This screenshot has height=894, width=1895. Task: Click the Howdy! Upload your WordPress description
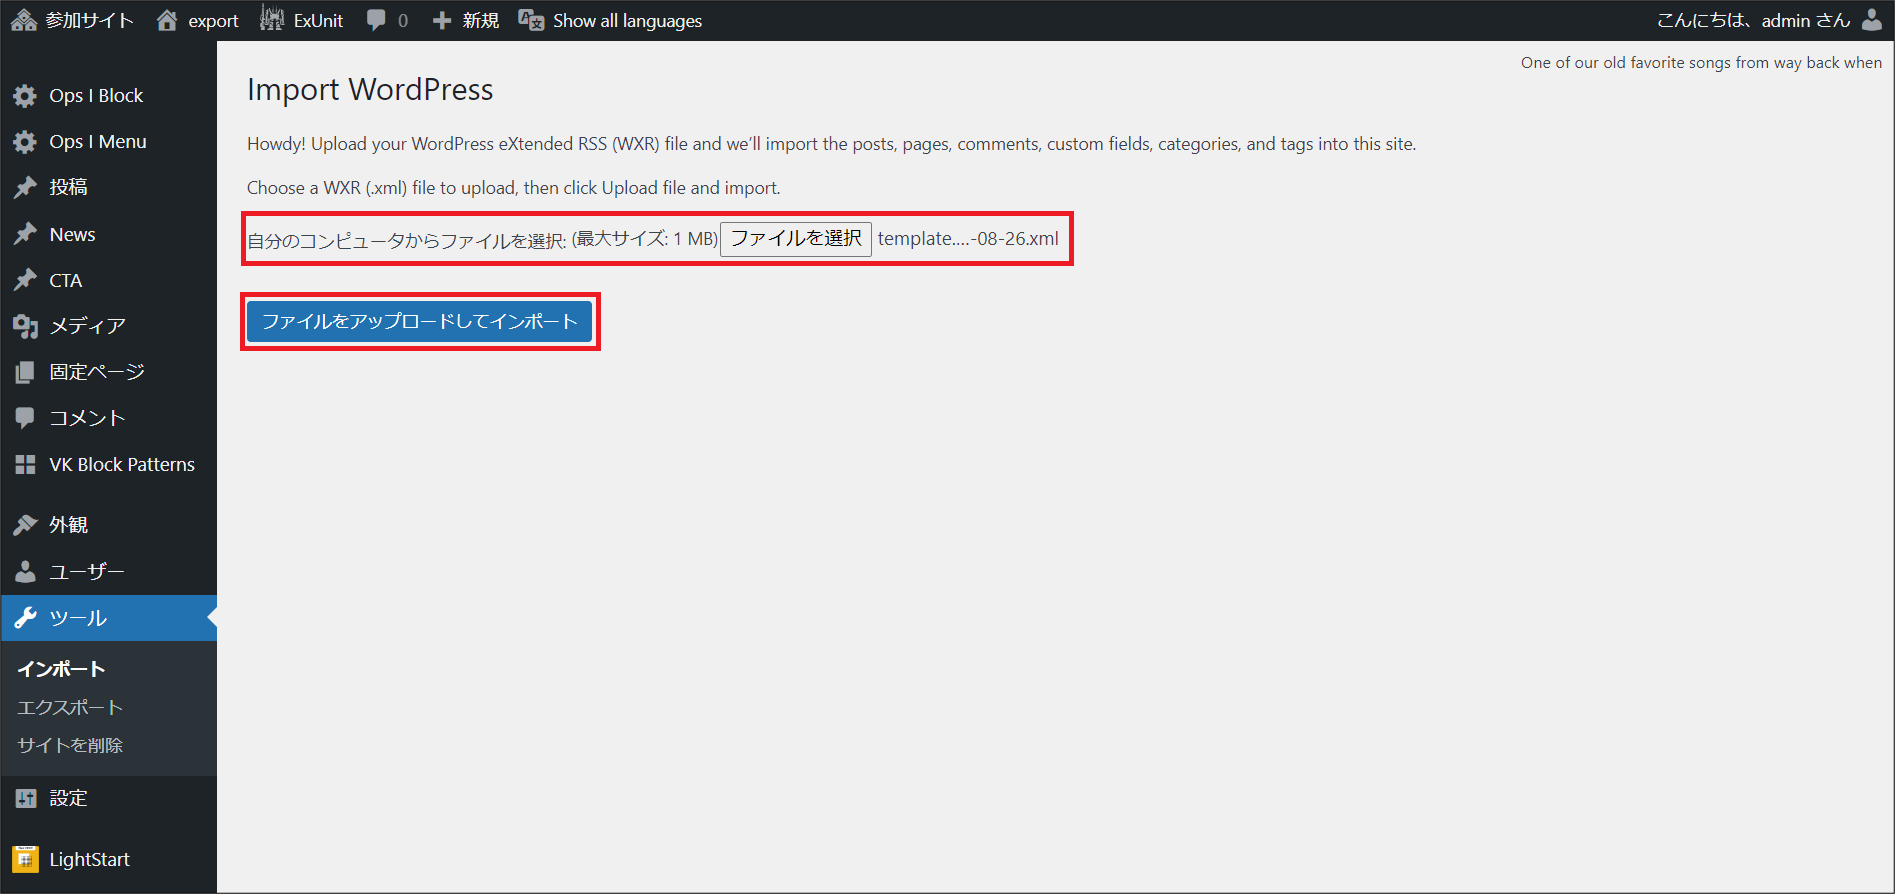(x=832, y=144)
